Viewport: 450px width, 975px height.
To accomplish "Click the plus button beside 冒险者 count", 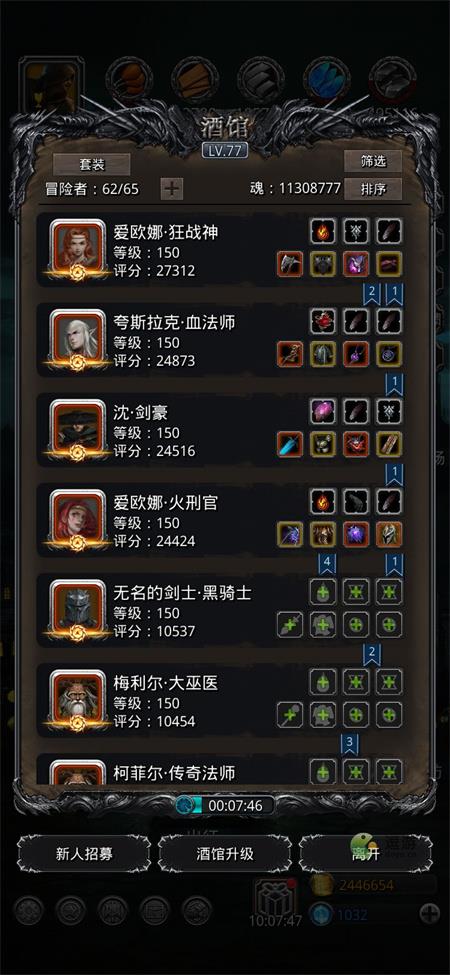I will click(x=172, y=189).
